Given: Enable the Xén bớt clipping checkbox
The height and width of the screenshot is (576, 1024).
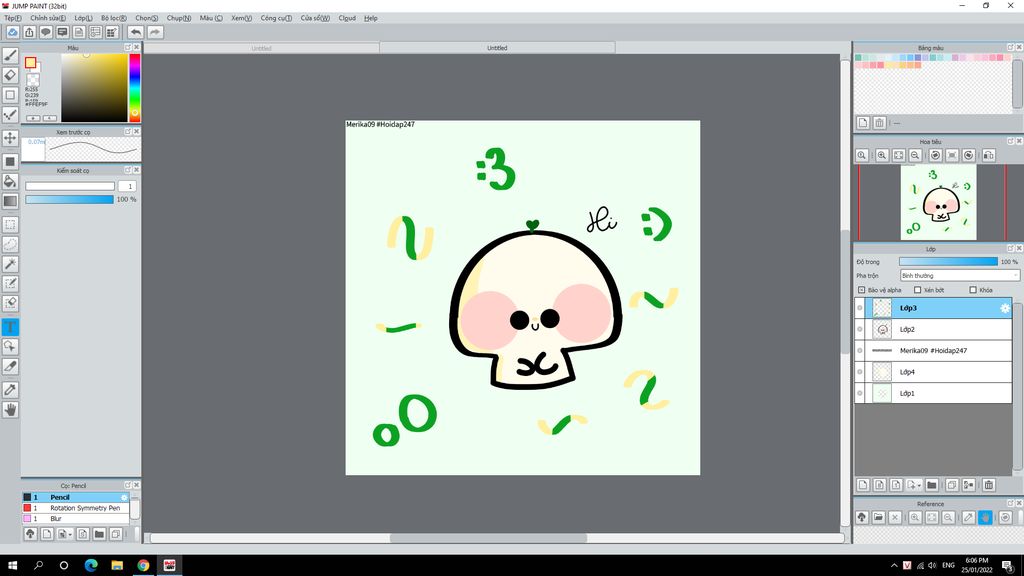Looking at the screenshot, I should pyautogui.click(x=918, y=290).
